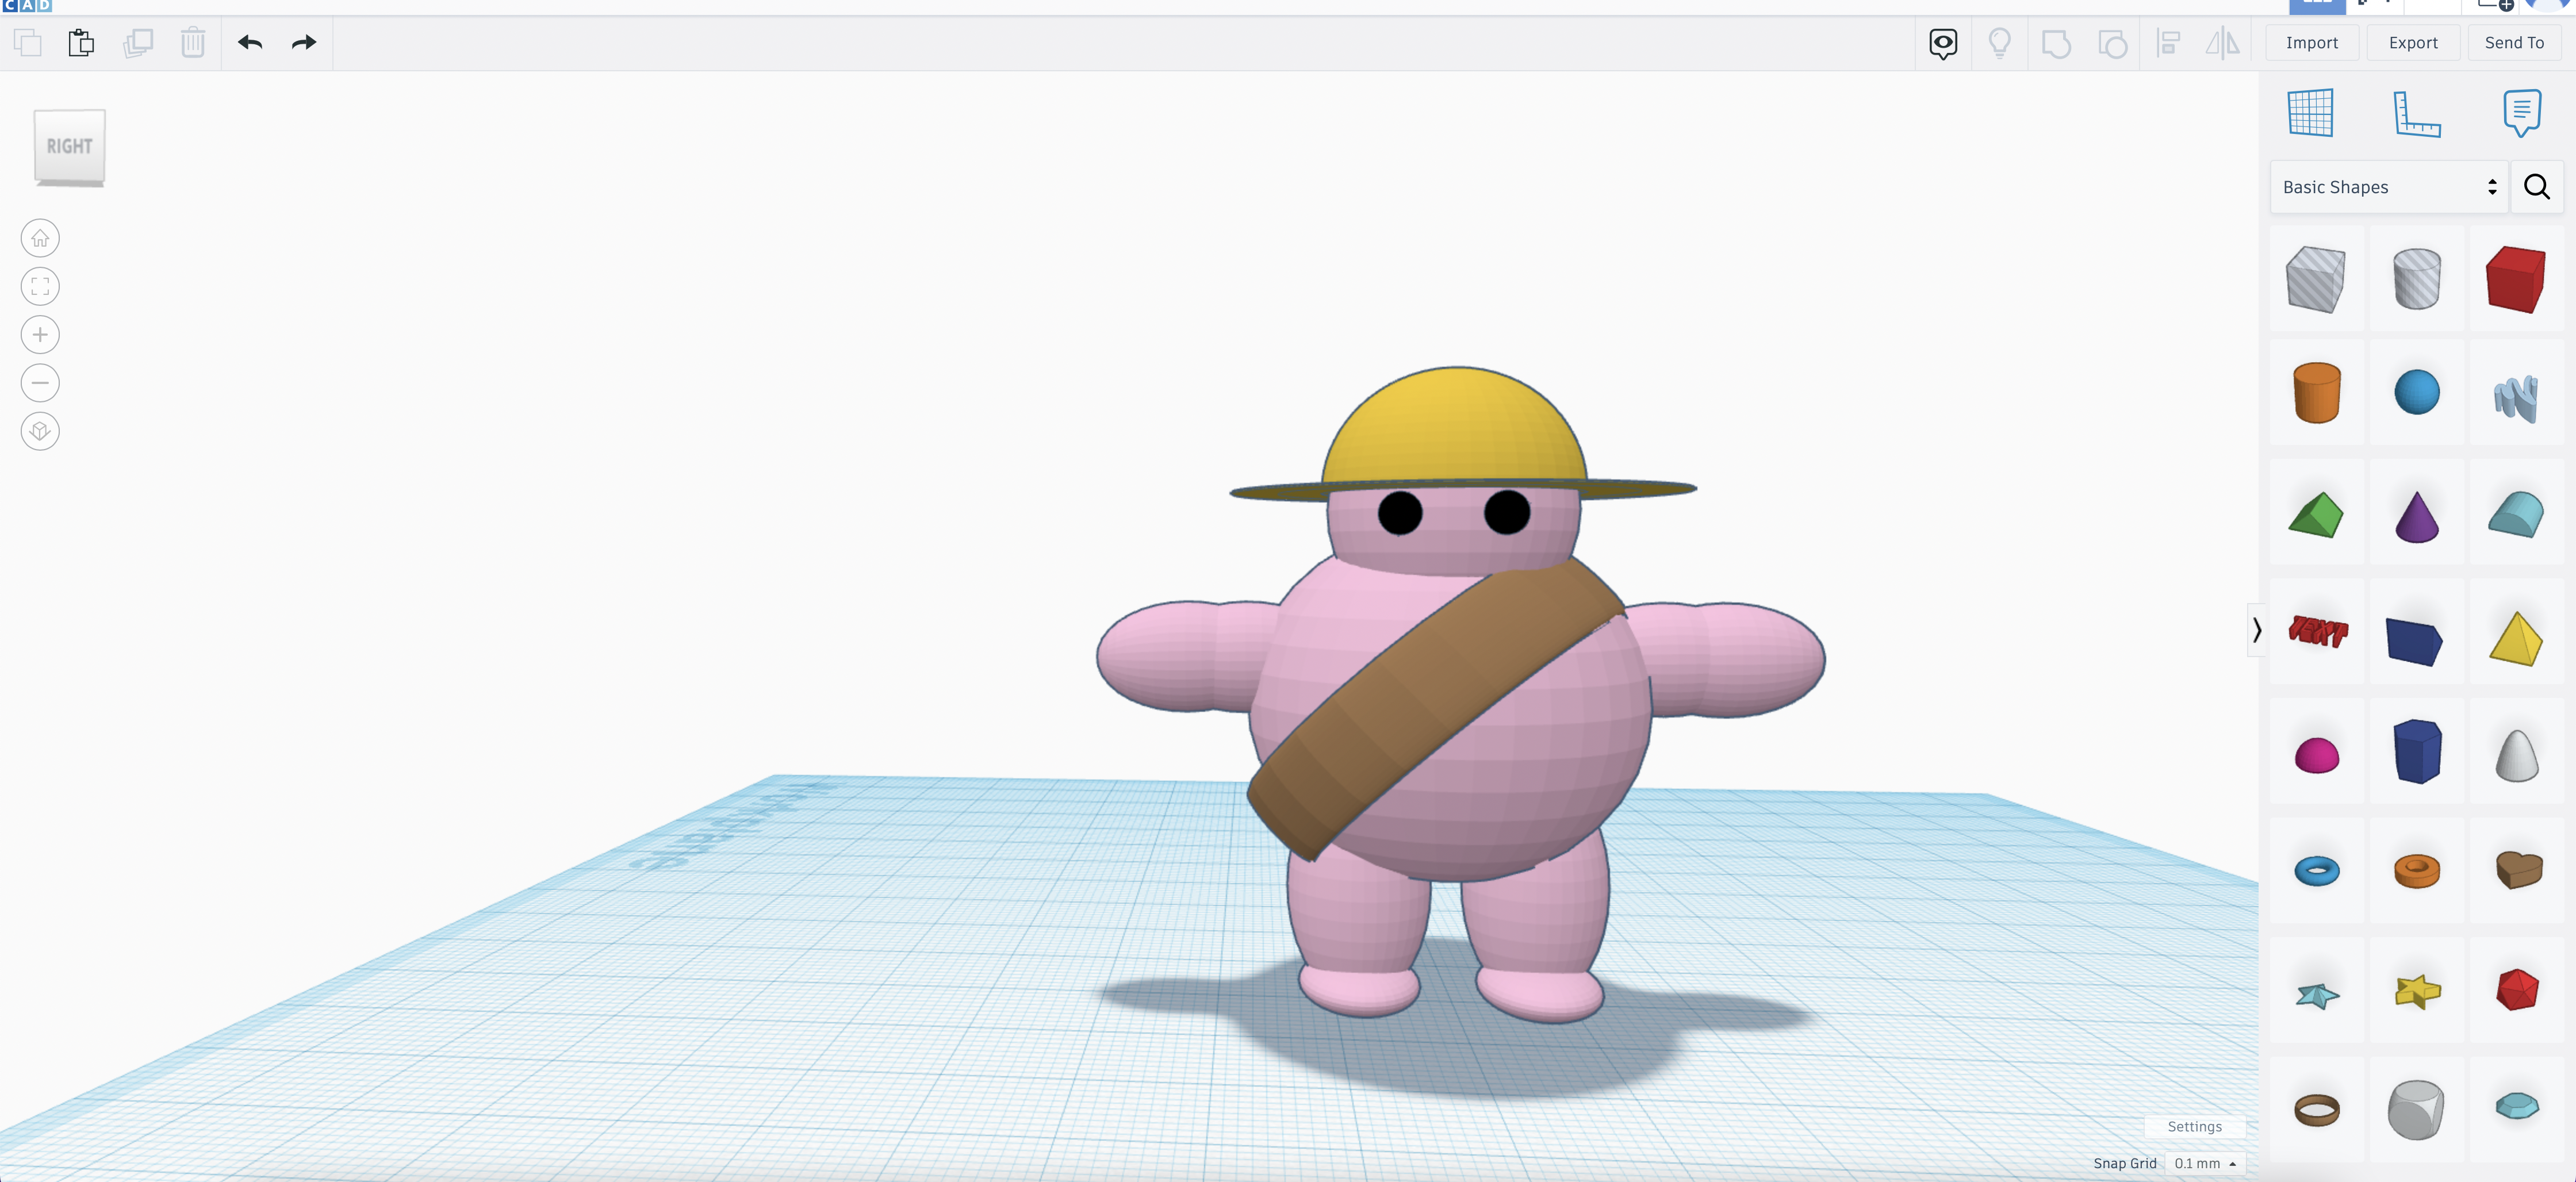Select the yellow Pyramid shape

(x=2516, y=638)
